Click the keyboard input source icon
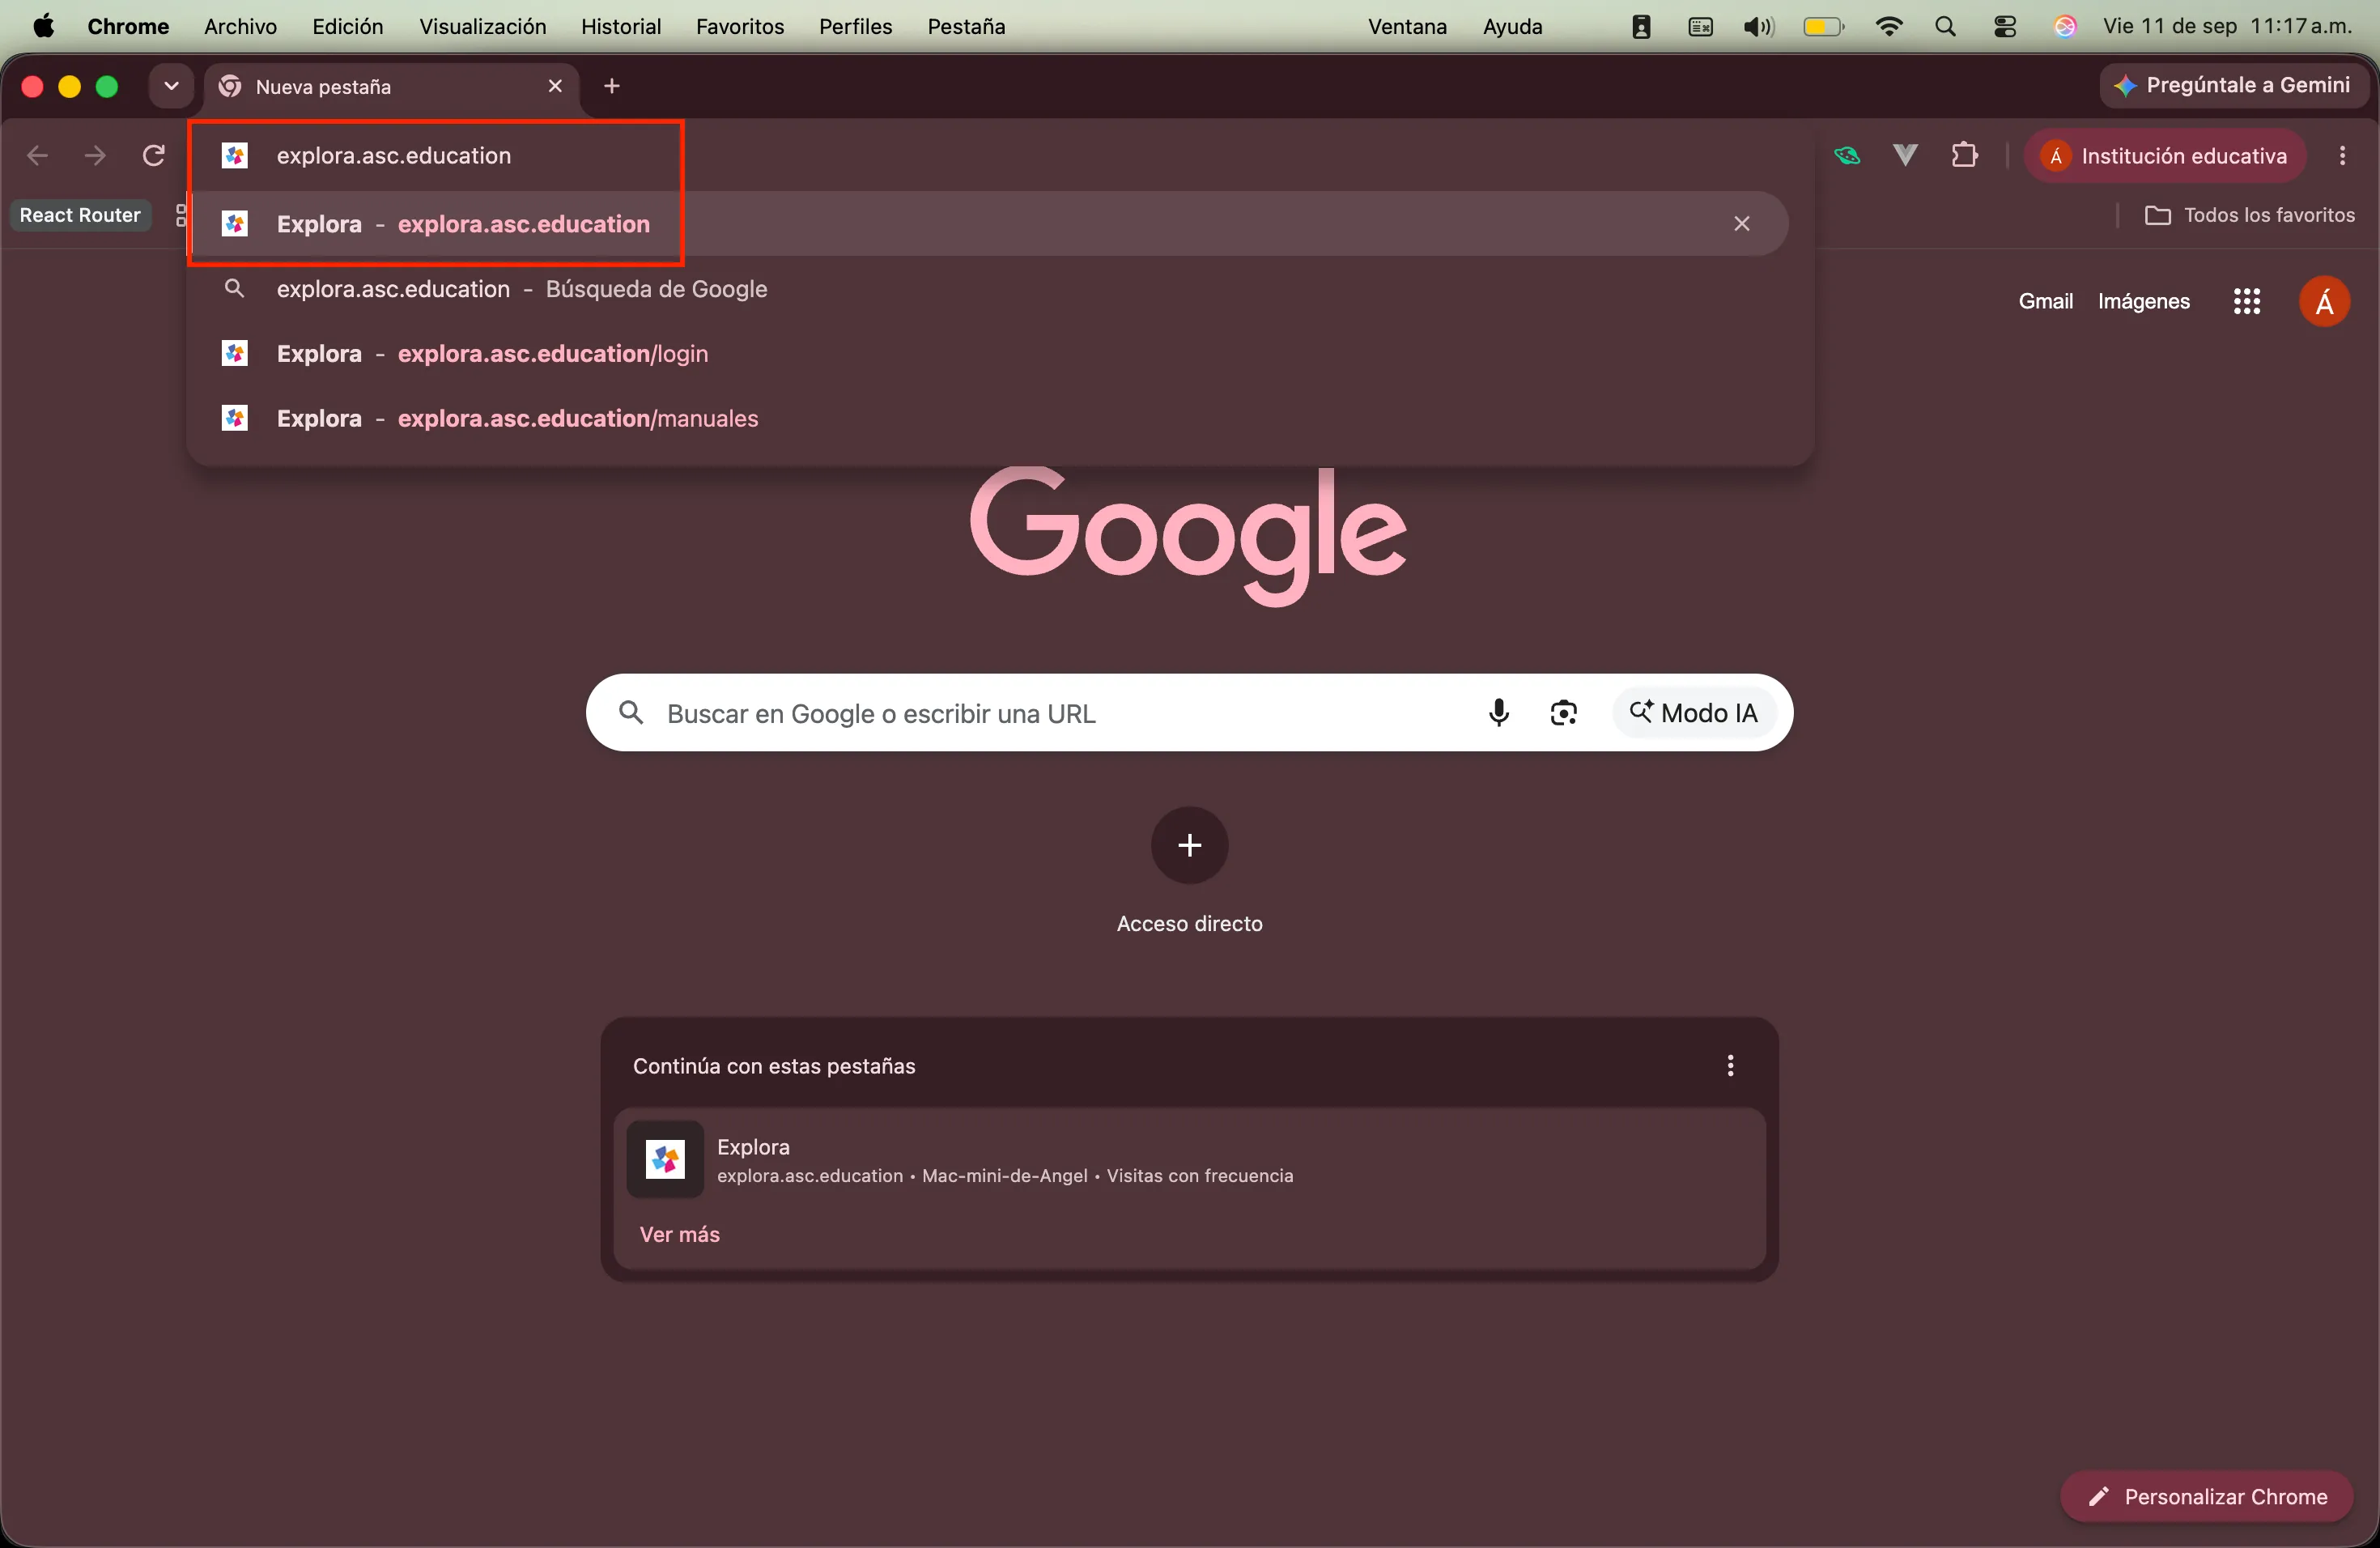 pos(1700,27)
